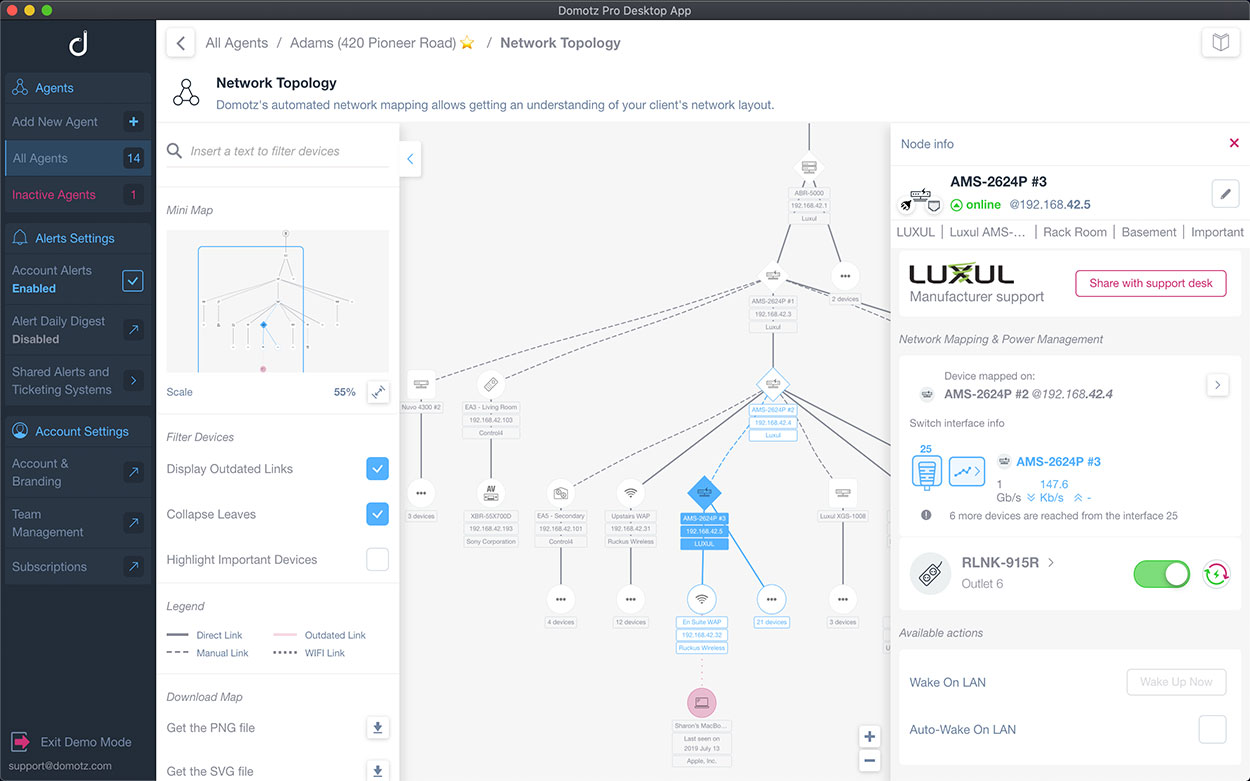Expand the 3 devices node under Nuvo
The width and height of the screenshot is (1250, 781).
click(421, 492)
